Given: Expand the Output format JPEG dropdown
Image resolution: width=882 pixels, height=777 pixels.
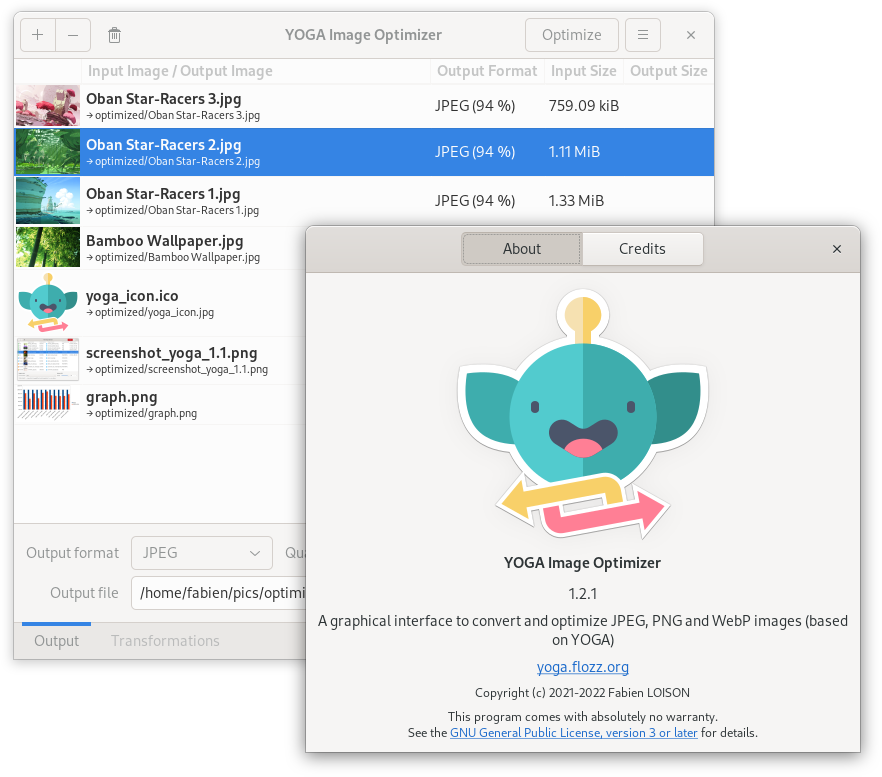Looking at the screenshot, I should pyautogui.click(x=201, y=553).
